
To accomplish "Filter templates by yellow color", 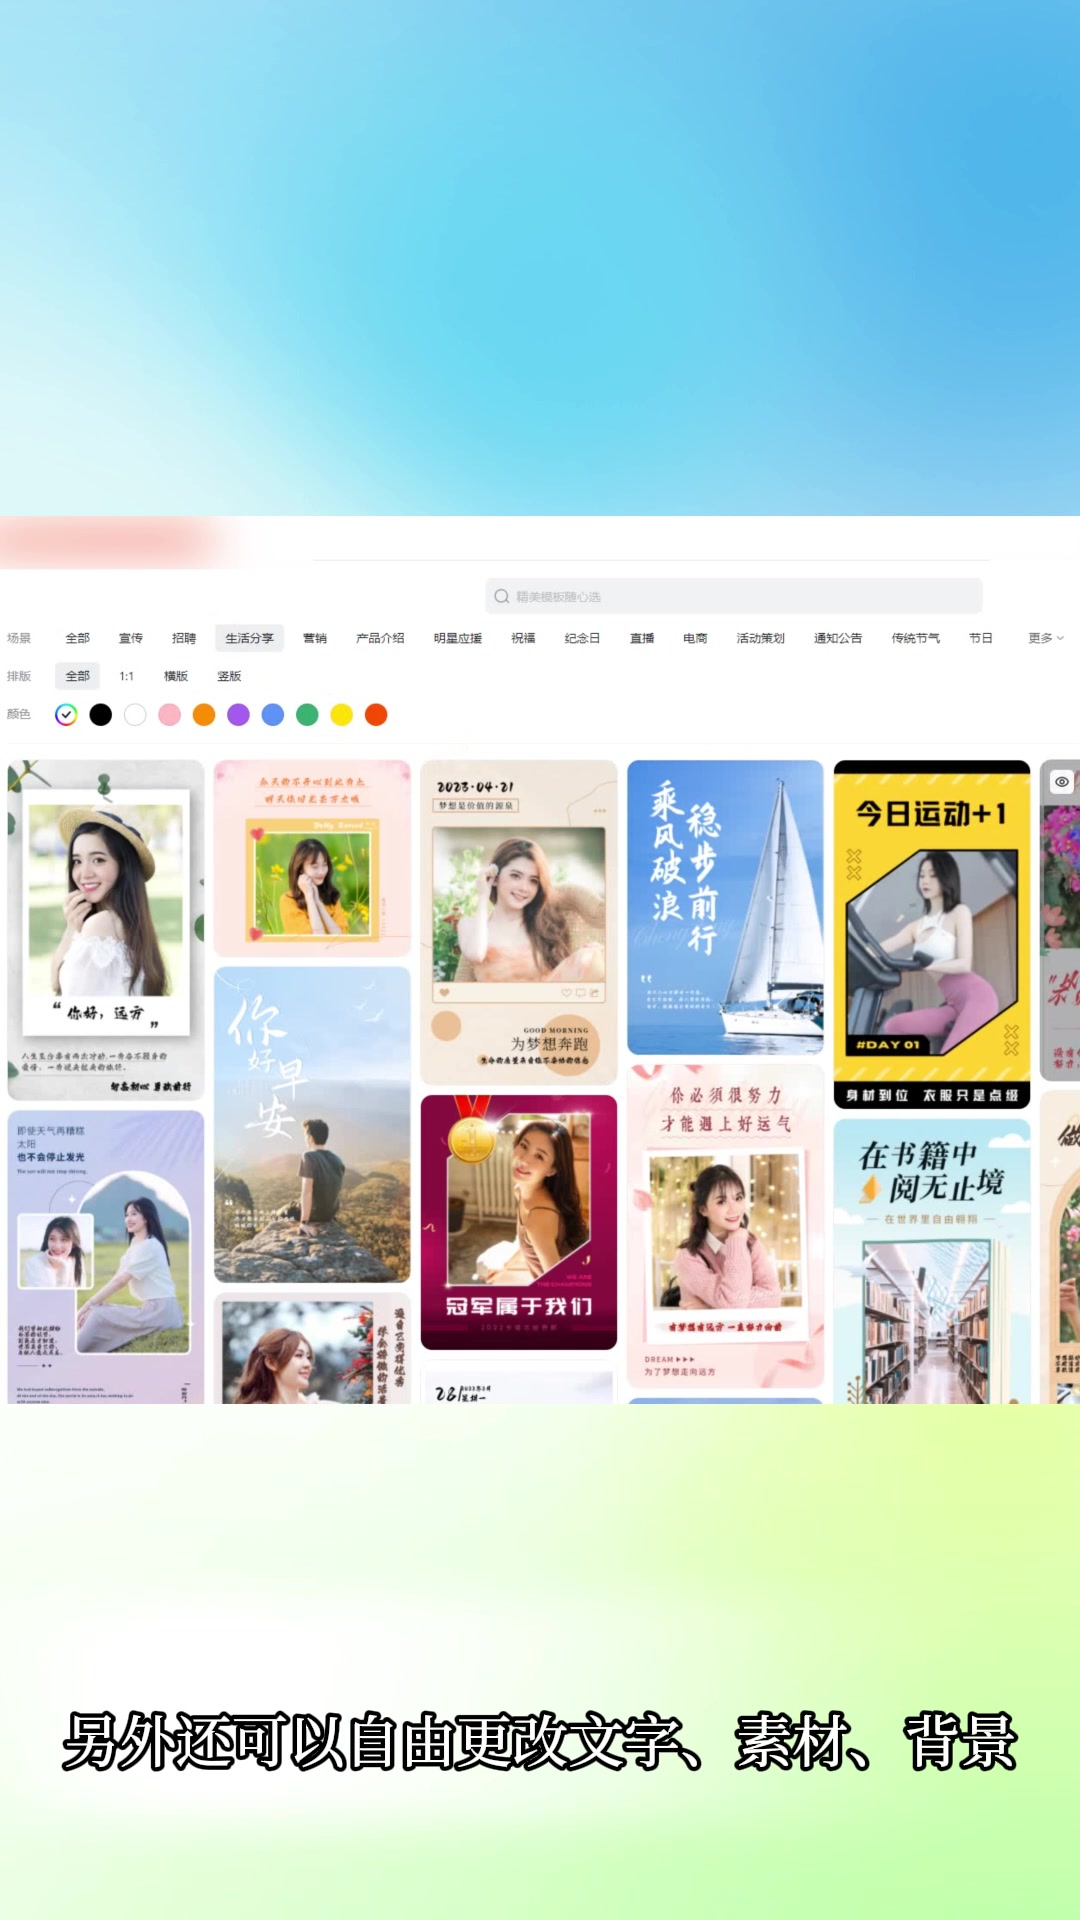I will tap(342, 715).
